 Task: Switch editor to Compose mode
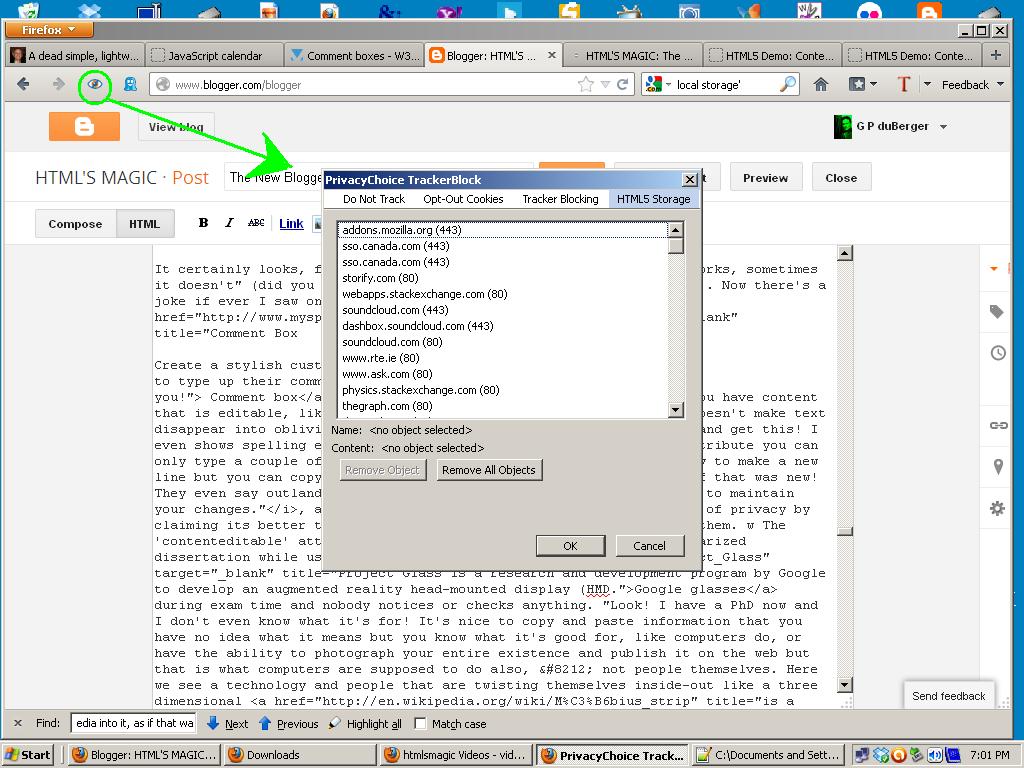75,224
